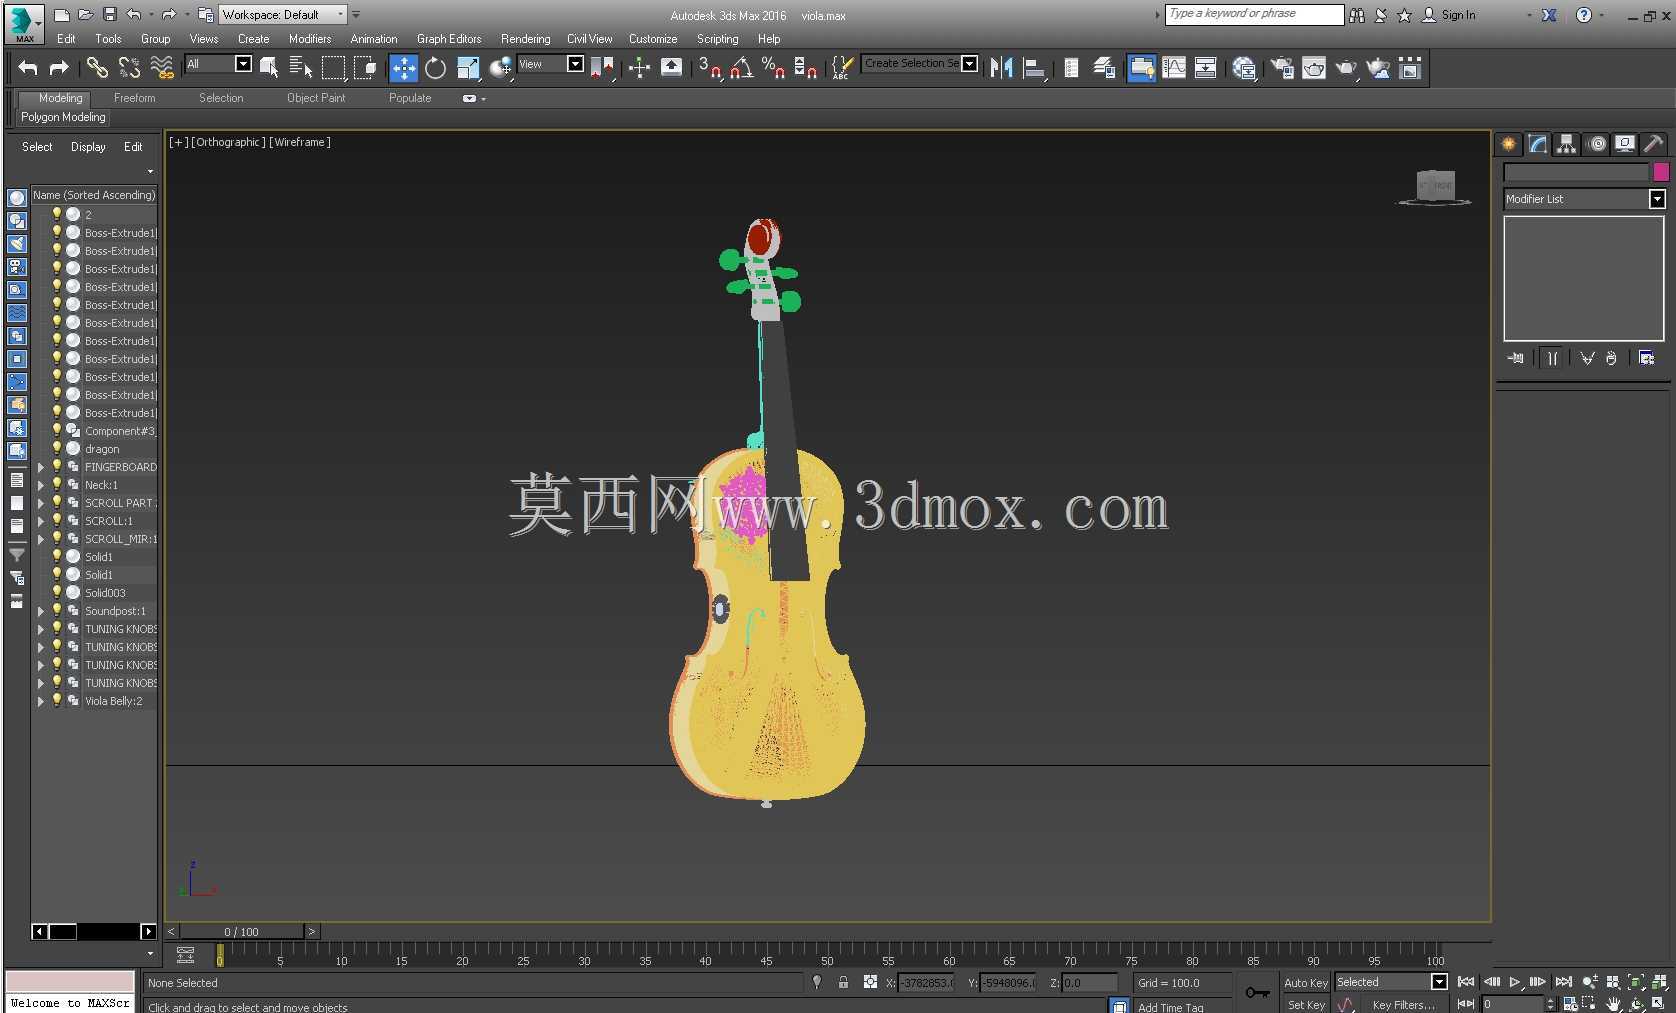Click the current frame number field

click(1513, 1004)
